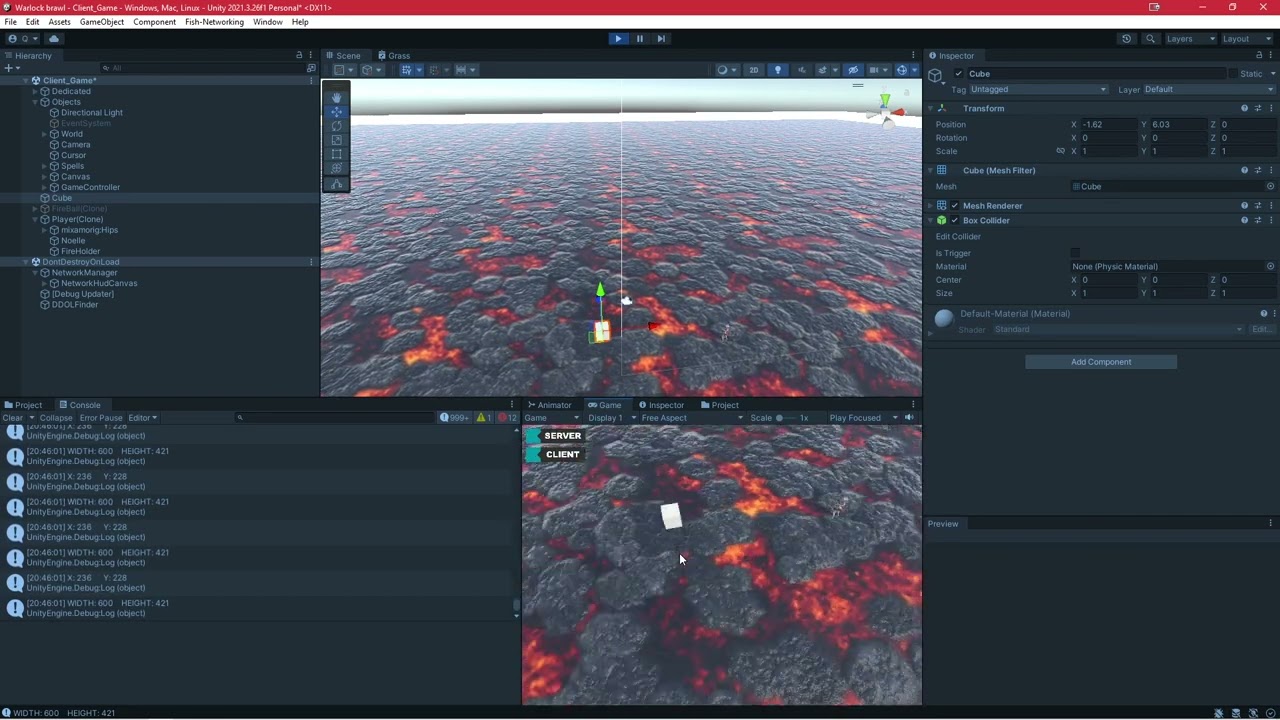Open the global Search magnifier icon
Screen dimensions: 1280x720
(x=1150, y=39)
